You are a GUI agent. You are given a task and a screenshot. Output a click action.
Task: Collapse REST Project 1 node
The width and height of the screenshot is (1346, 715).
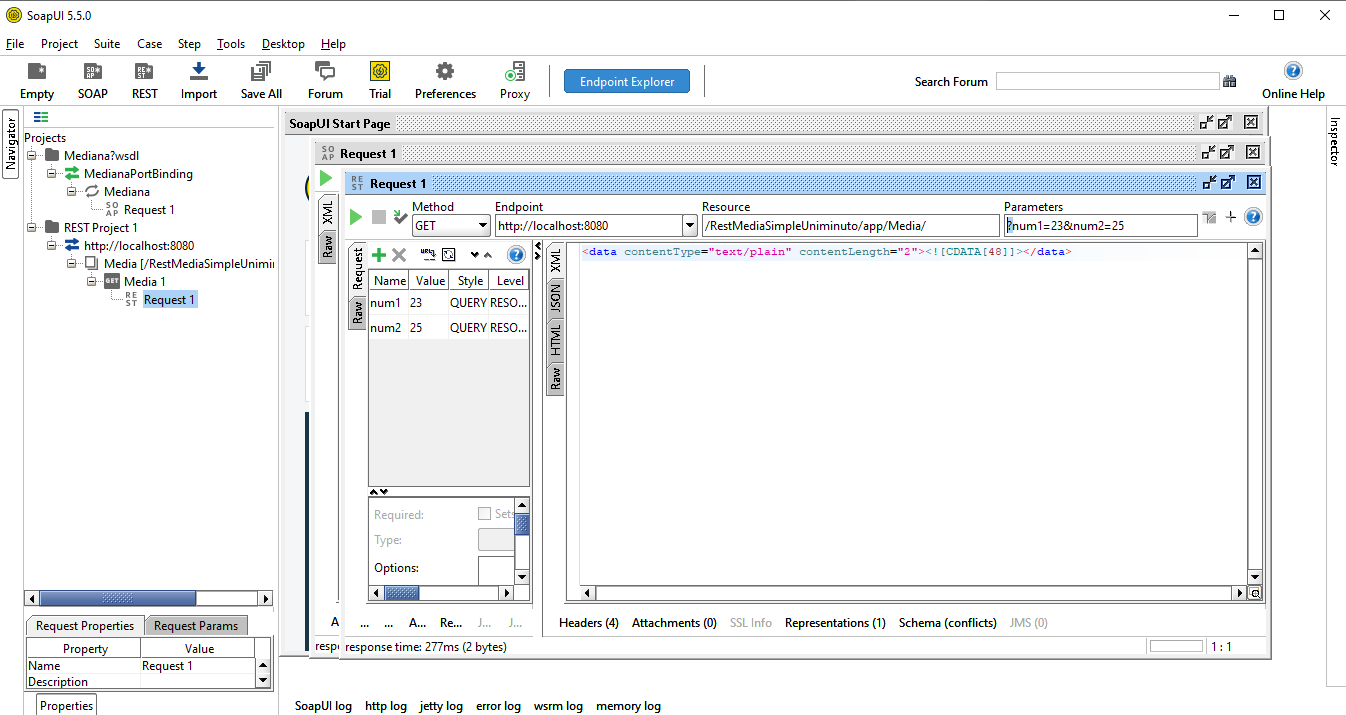coord(32,227)
